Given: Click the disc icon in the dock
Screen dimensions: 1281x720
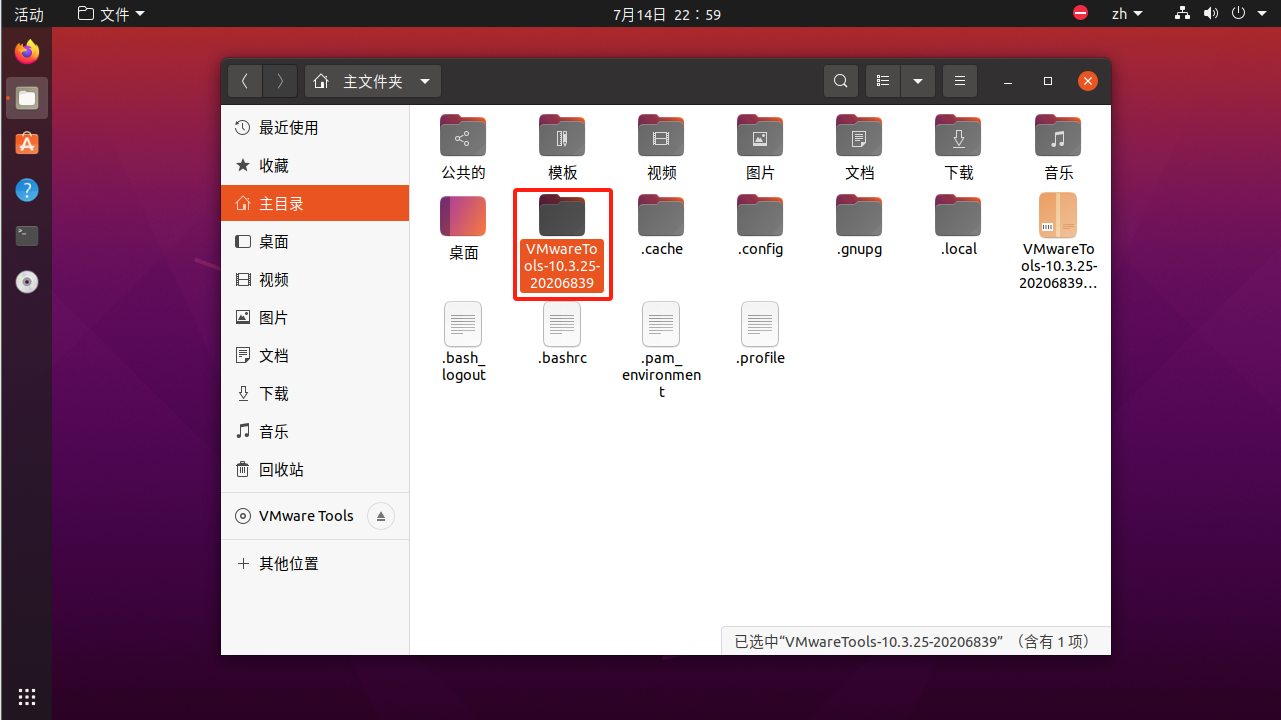Looking at the screenshot, I should coord(27,282).
